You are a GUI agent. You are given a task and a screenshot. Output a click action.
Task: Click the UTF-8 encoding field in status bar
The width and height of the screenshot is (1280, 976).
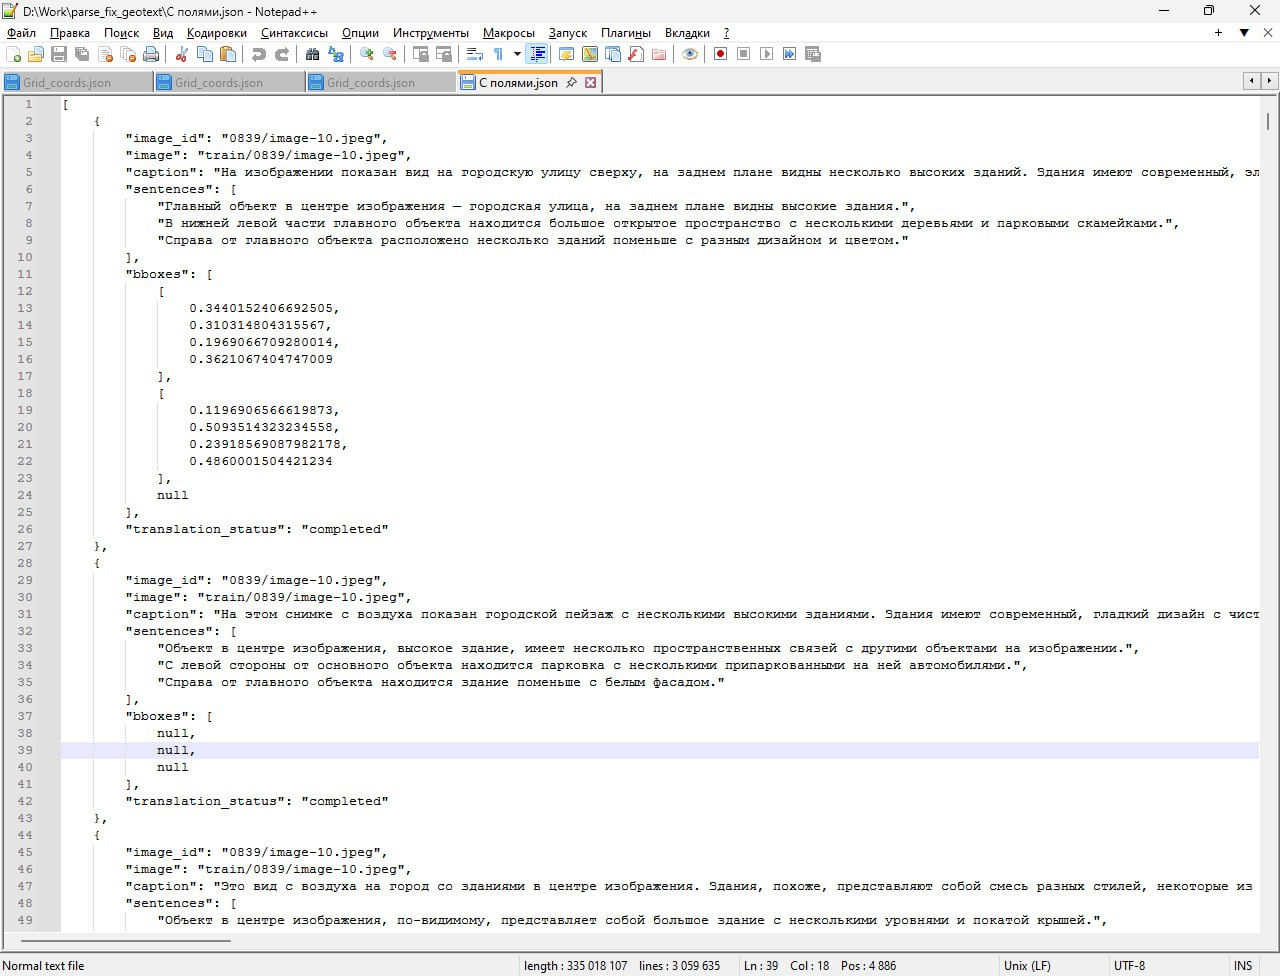click(1129, 965)
